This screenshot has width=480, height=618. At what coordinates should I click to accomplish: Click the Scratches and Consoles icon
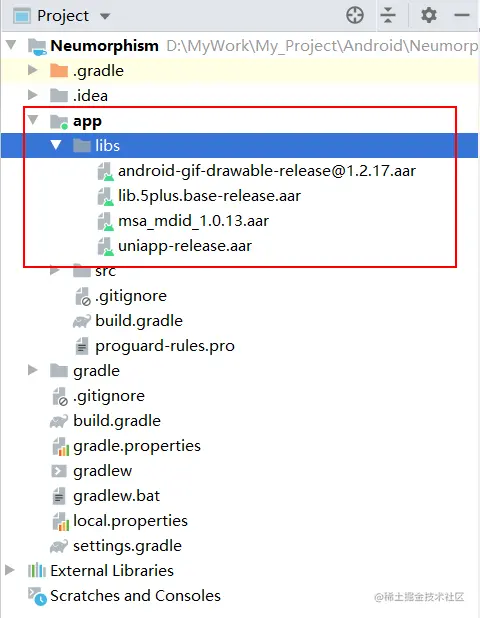point(37,596)
